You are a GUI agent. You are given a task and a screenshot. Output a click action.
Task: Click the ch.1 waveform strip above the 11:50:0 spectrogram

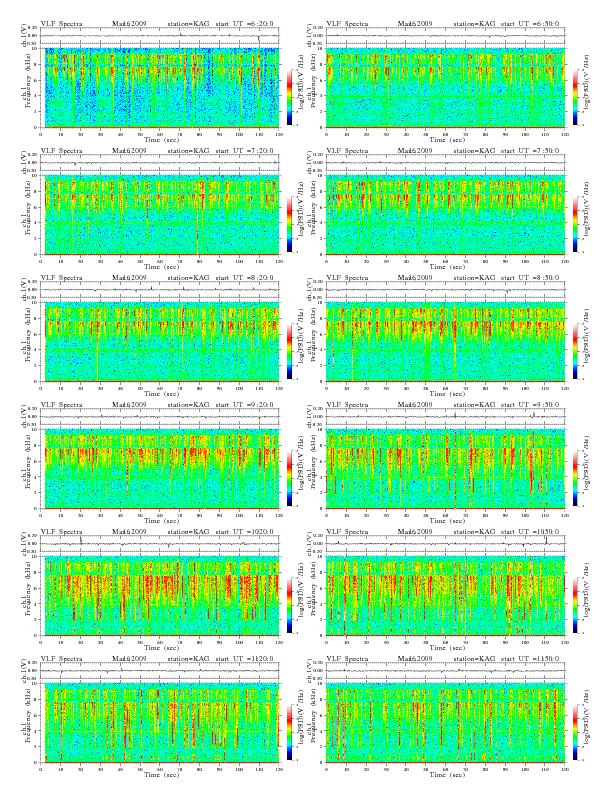coord(446,671)
